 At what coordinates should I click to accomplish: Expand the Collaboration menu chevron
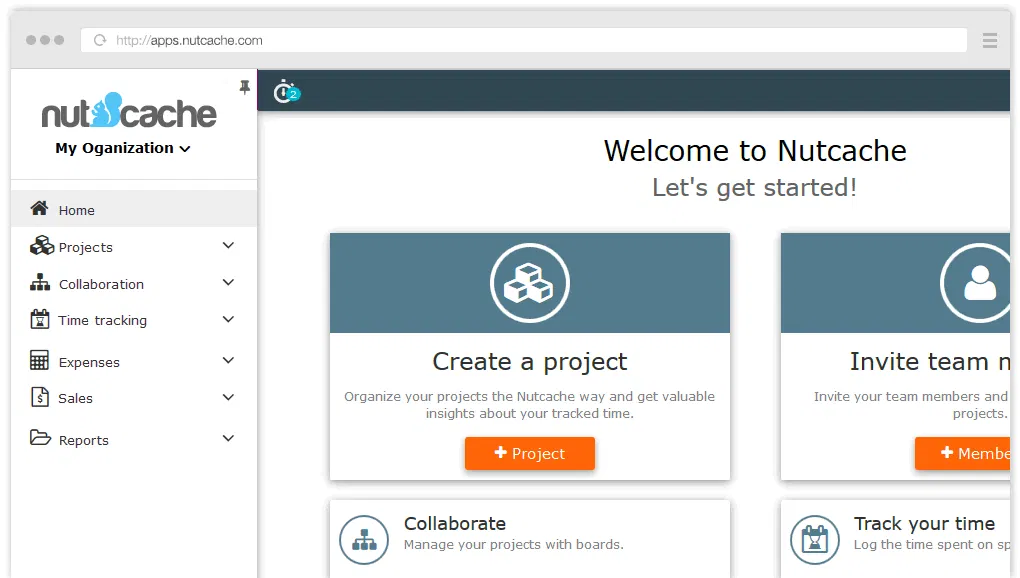pyautogui.click(x=228, y=282)
